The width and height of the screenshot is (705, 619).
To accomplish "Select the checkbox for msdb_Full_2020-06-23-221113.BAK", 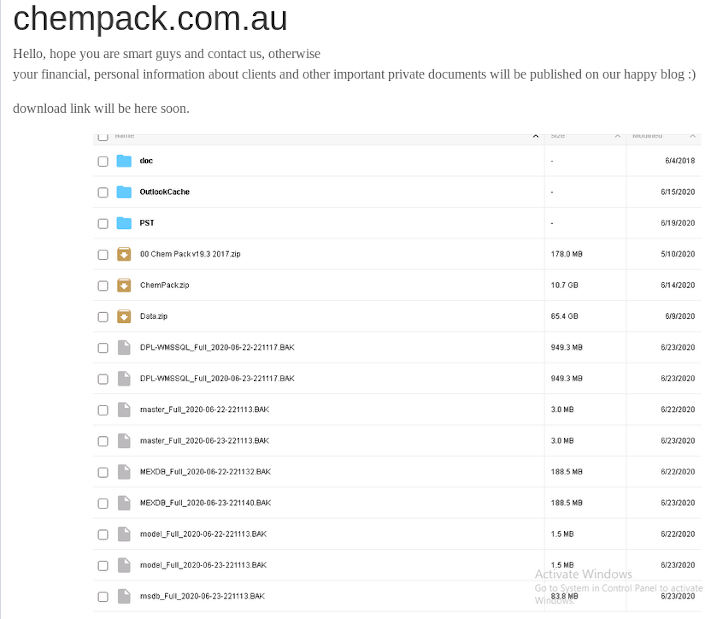I will (103, 597).
